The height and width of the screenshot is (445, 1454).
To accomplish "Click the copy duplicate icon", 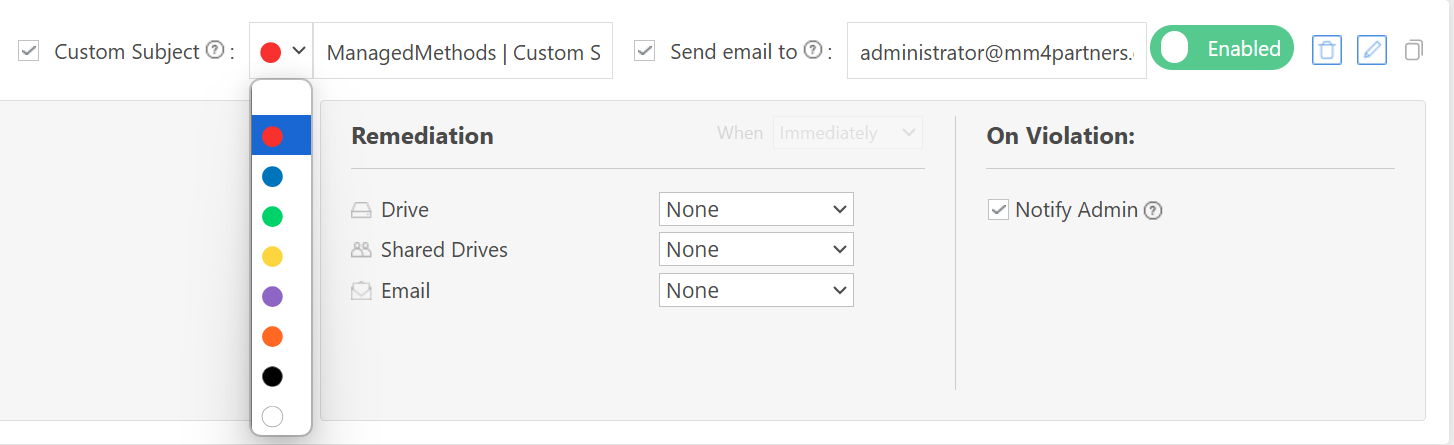I will click(1413, 50).
